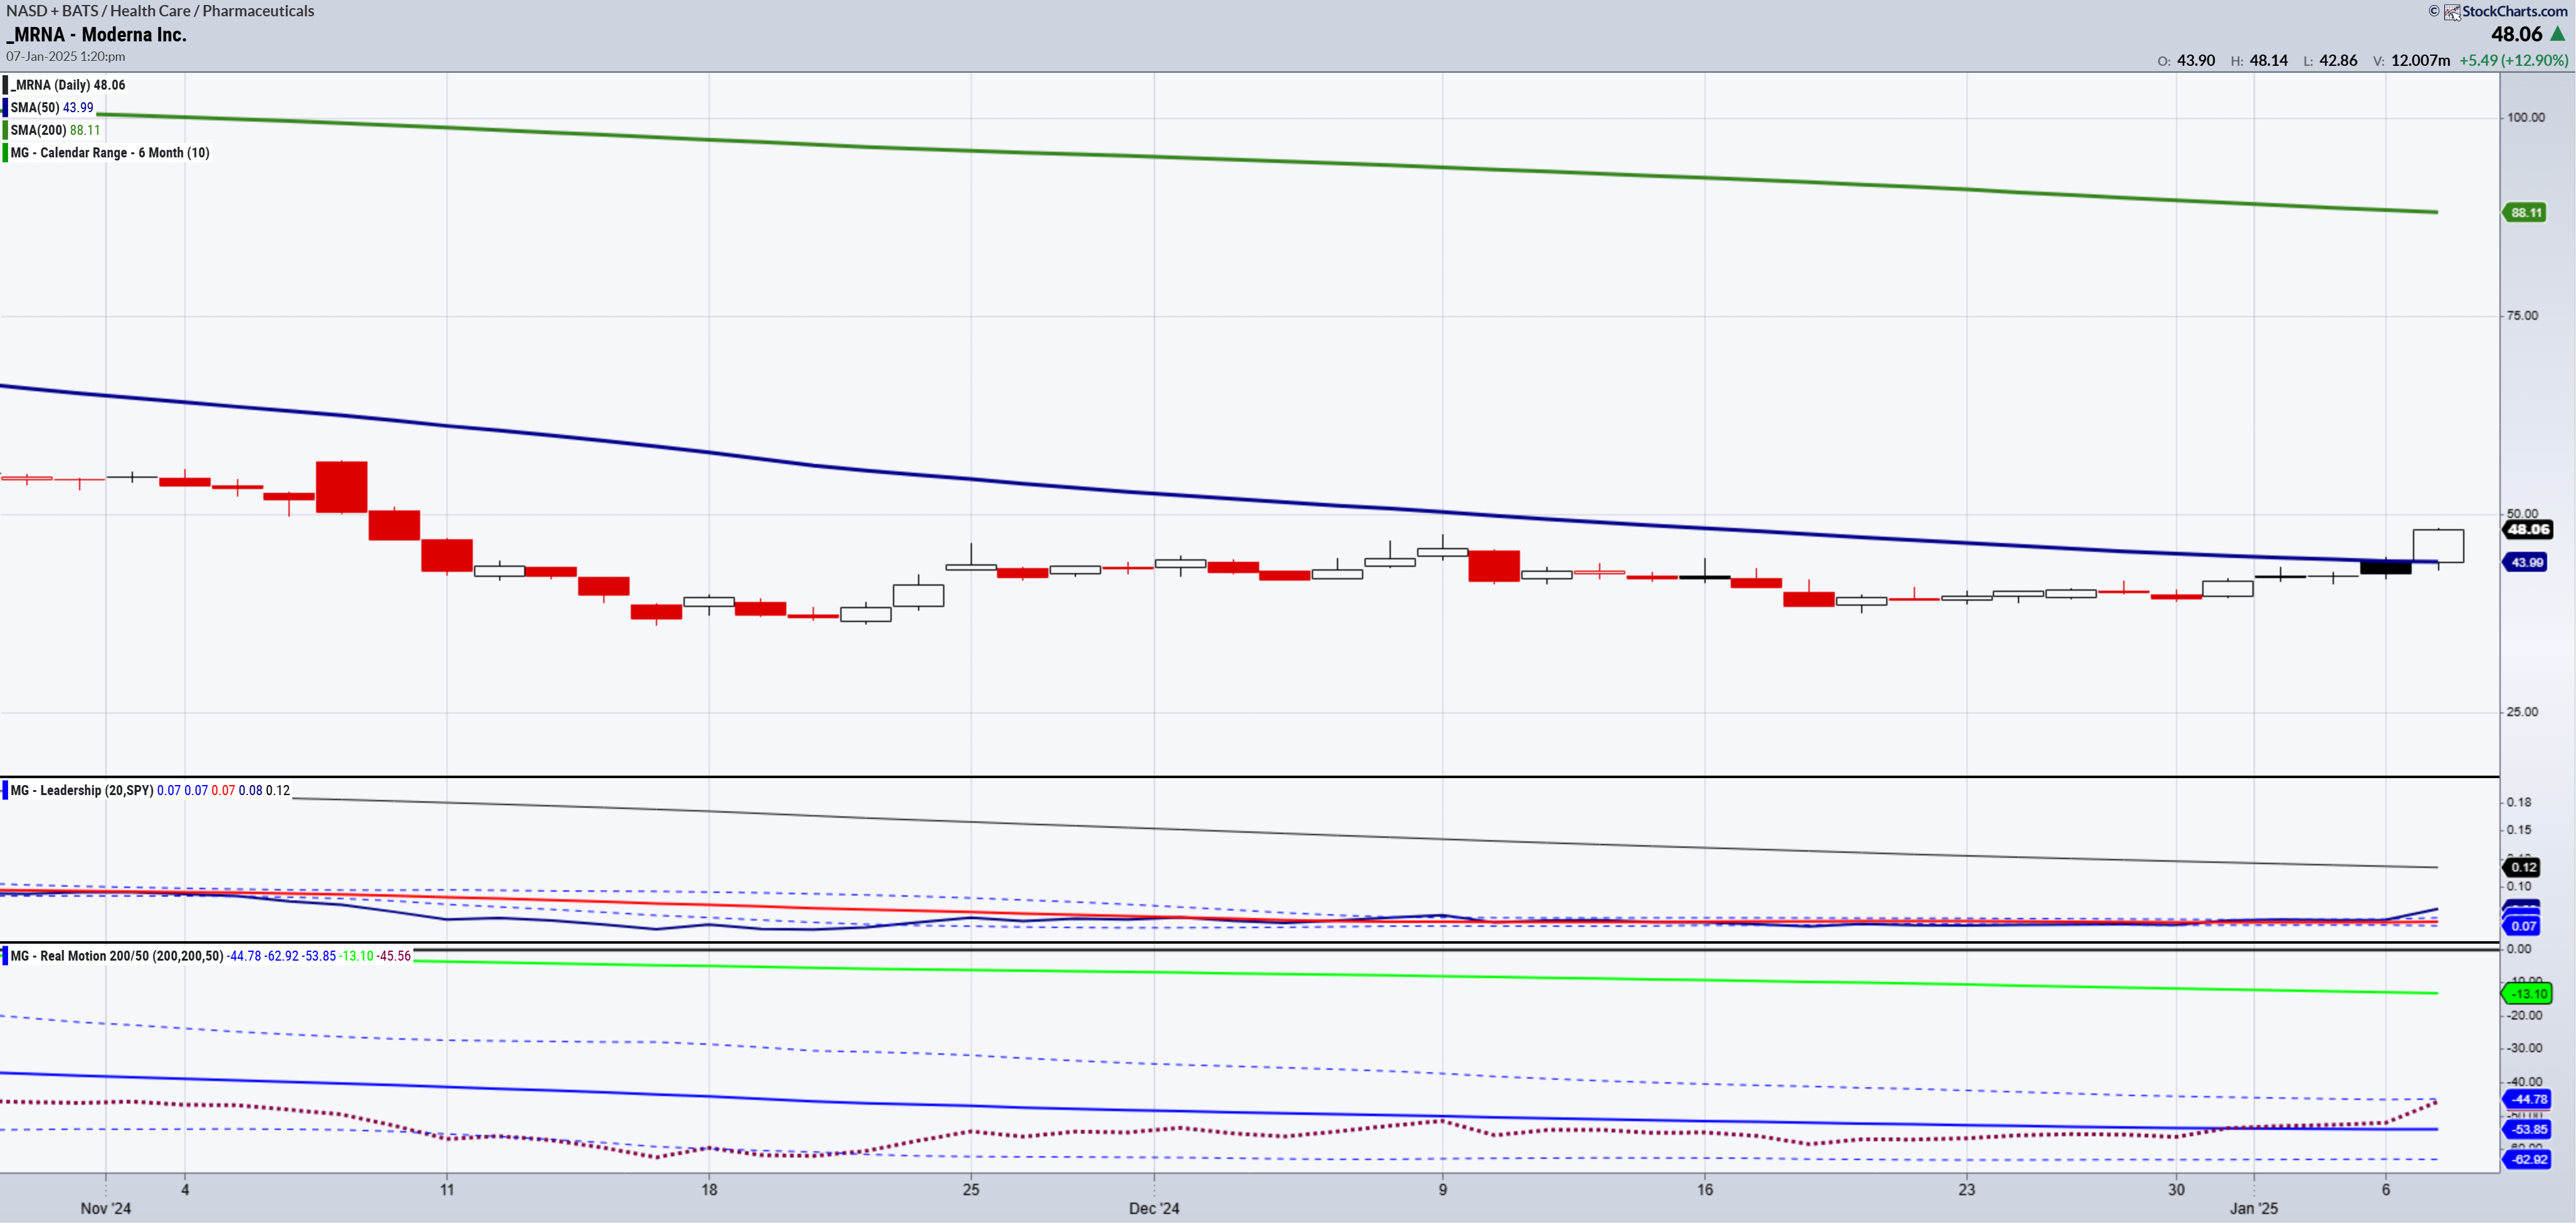Screen dimensions: 2576x1224
Task: Click the 0.07 Leadership axis tag
Action: [x=2522, y=927]
